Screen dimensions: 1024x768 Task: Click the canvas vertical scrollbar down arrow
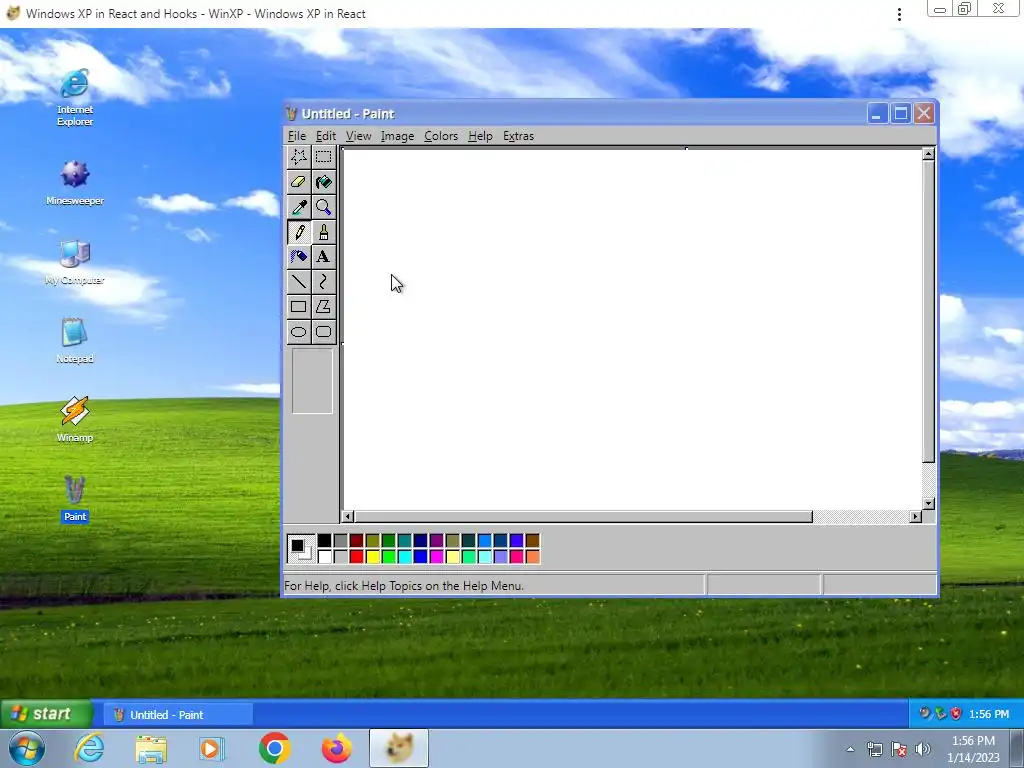(x=928, y=504)
